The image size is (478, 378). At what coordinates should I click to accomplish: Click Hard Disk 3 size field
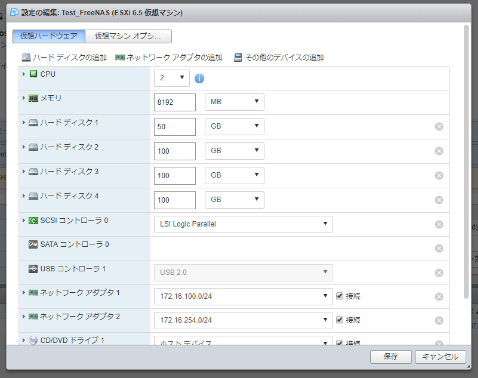175,176
